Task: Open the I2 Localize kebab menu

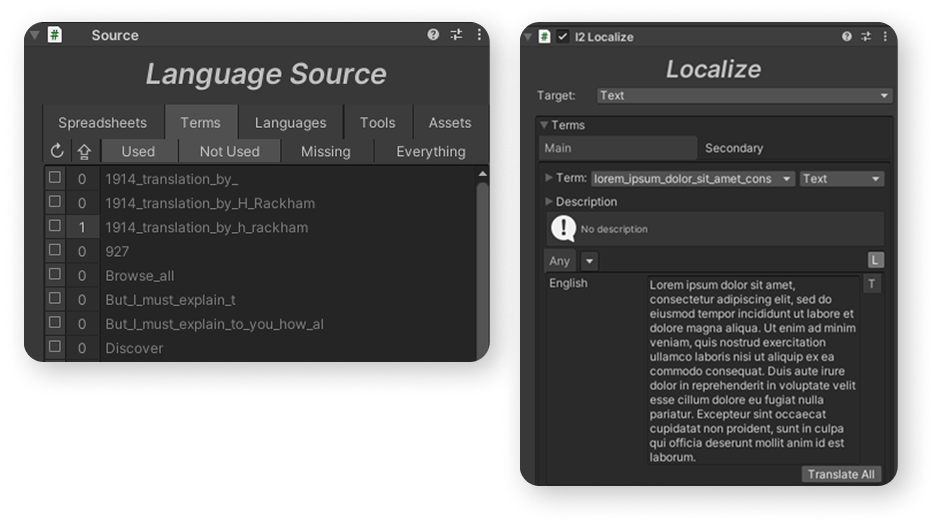Action: point(885,36)
